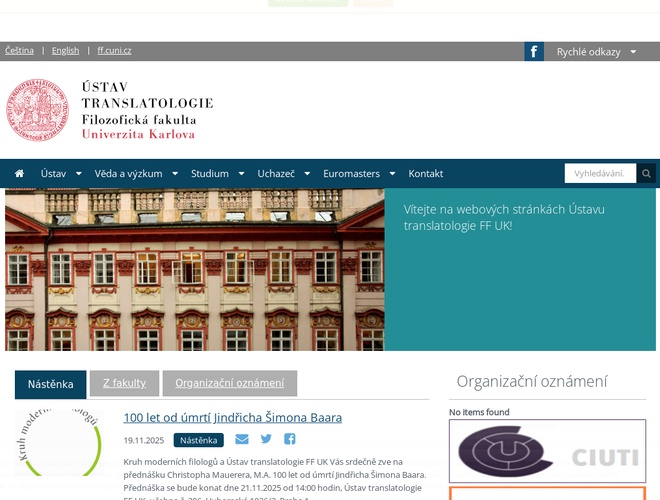
Task: Switch to the Z fakulty tab
Action: click(x=124, y=383)
